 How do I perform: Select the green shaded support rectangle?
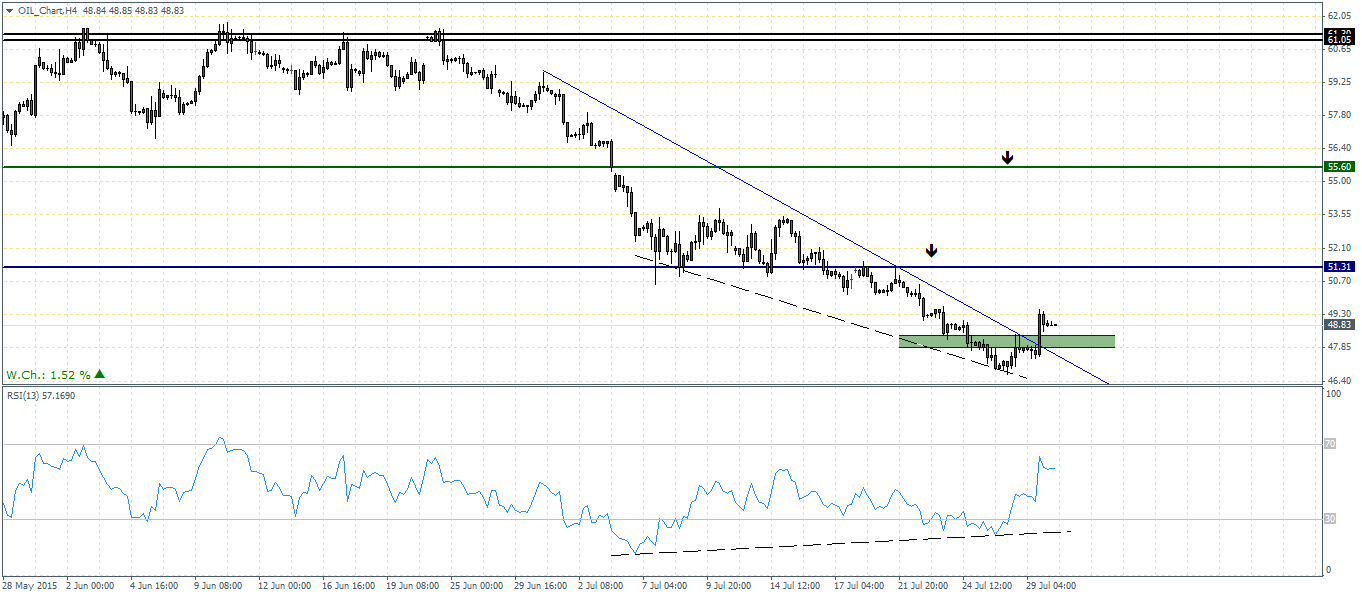1006,341
